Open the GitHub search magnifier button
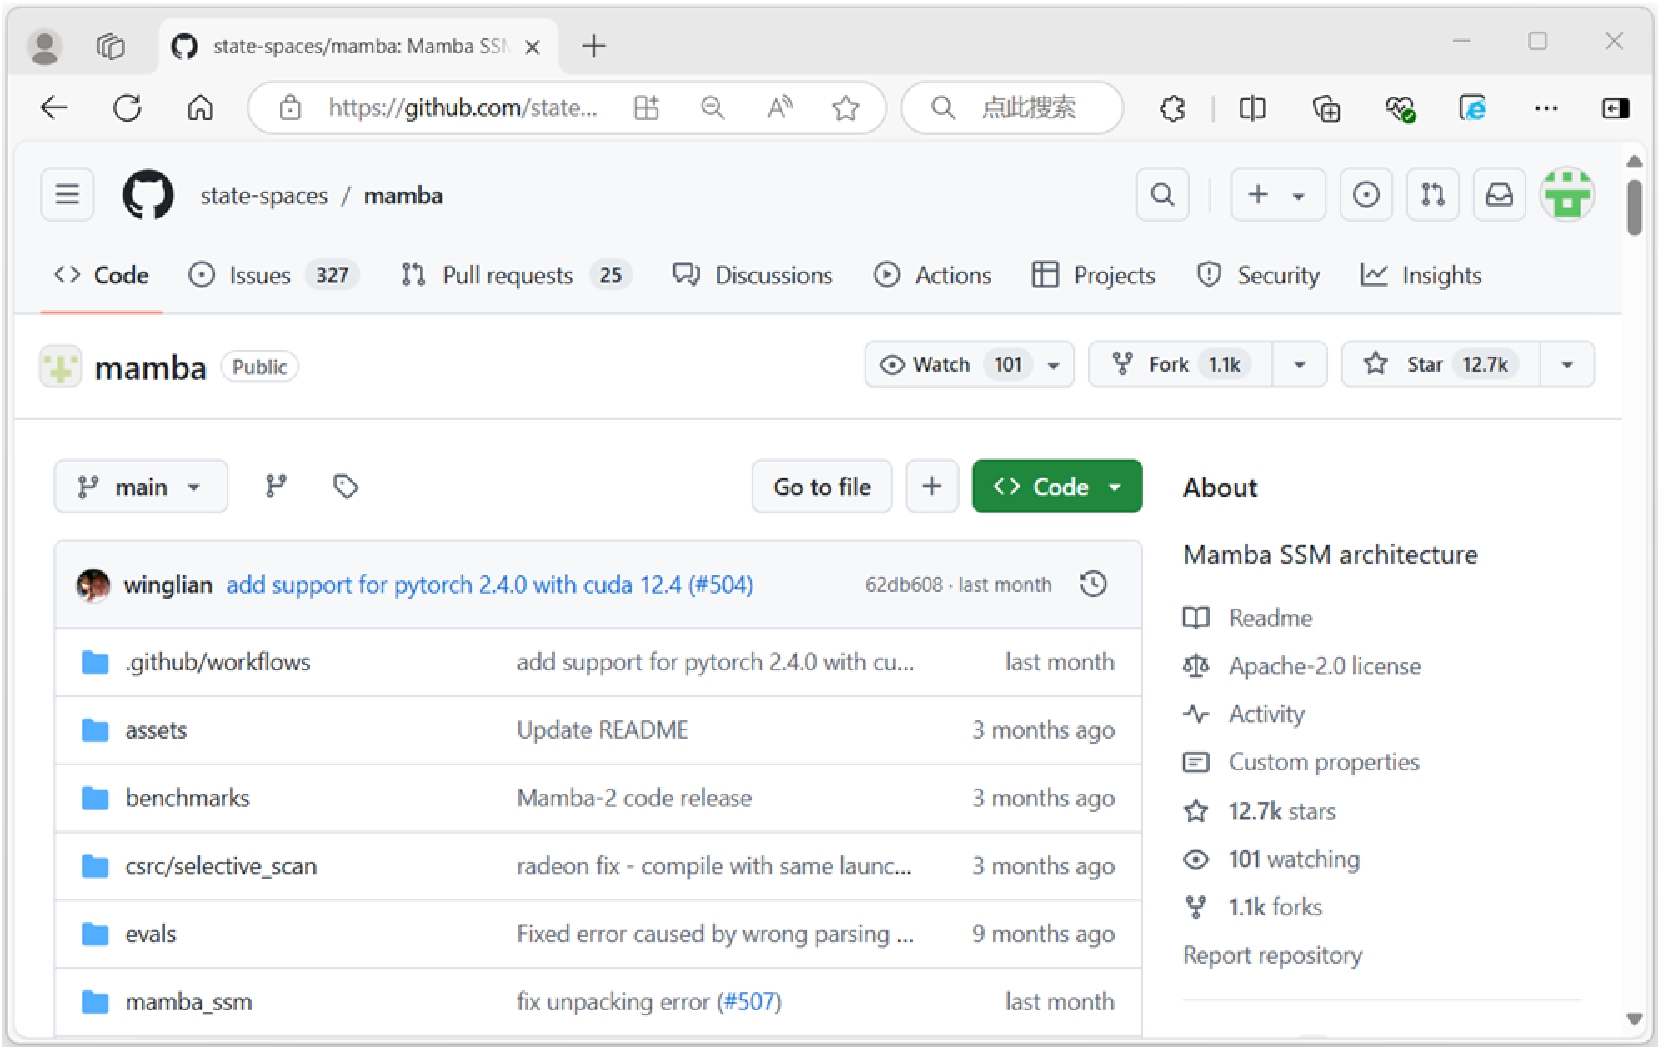The width and height of the screenshot is (1658, 1047). point(1162,194)
